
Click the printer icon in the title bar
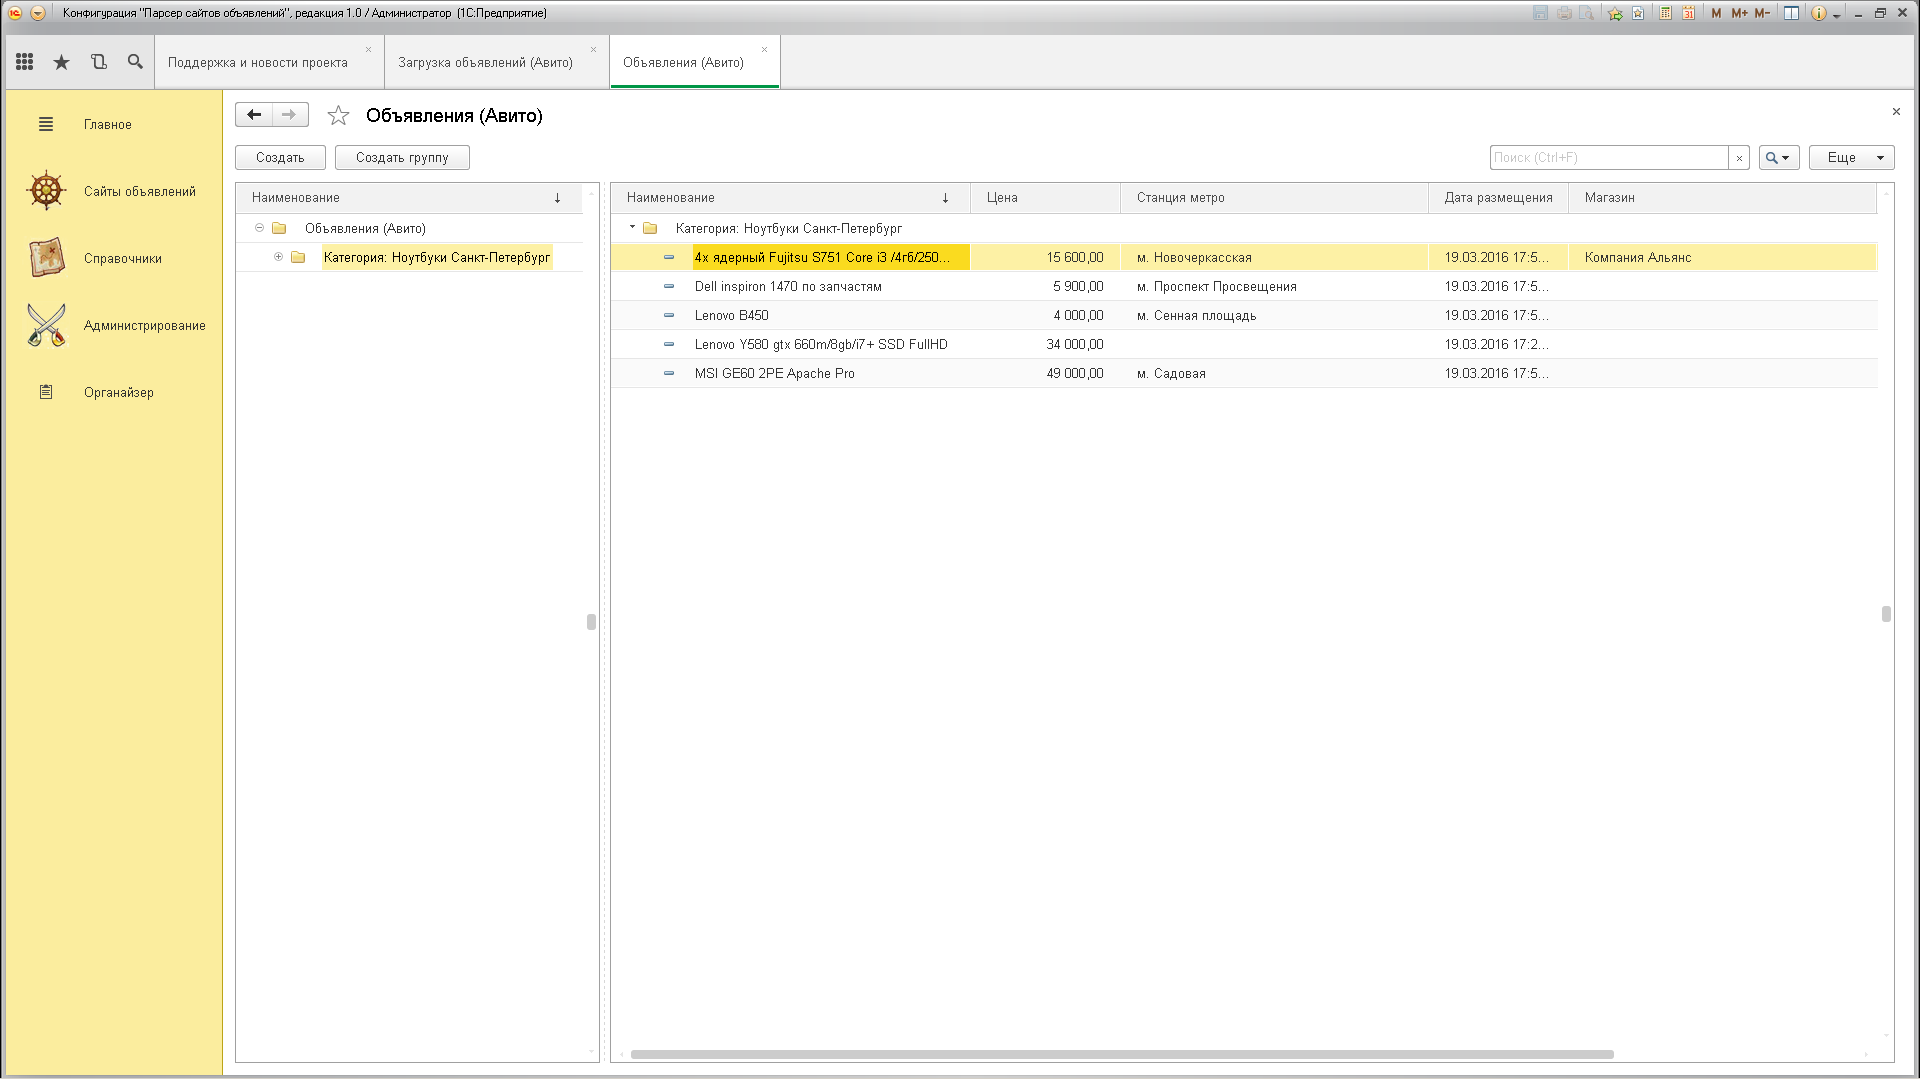click(x=1564, y=13)
